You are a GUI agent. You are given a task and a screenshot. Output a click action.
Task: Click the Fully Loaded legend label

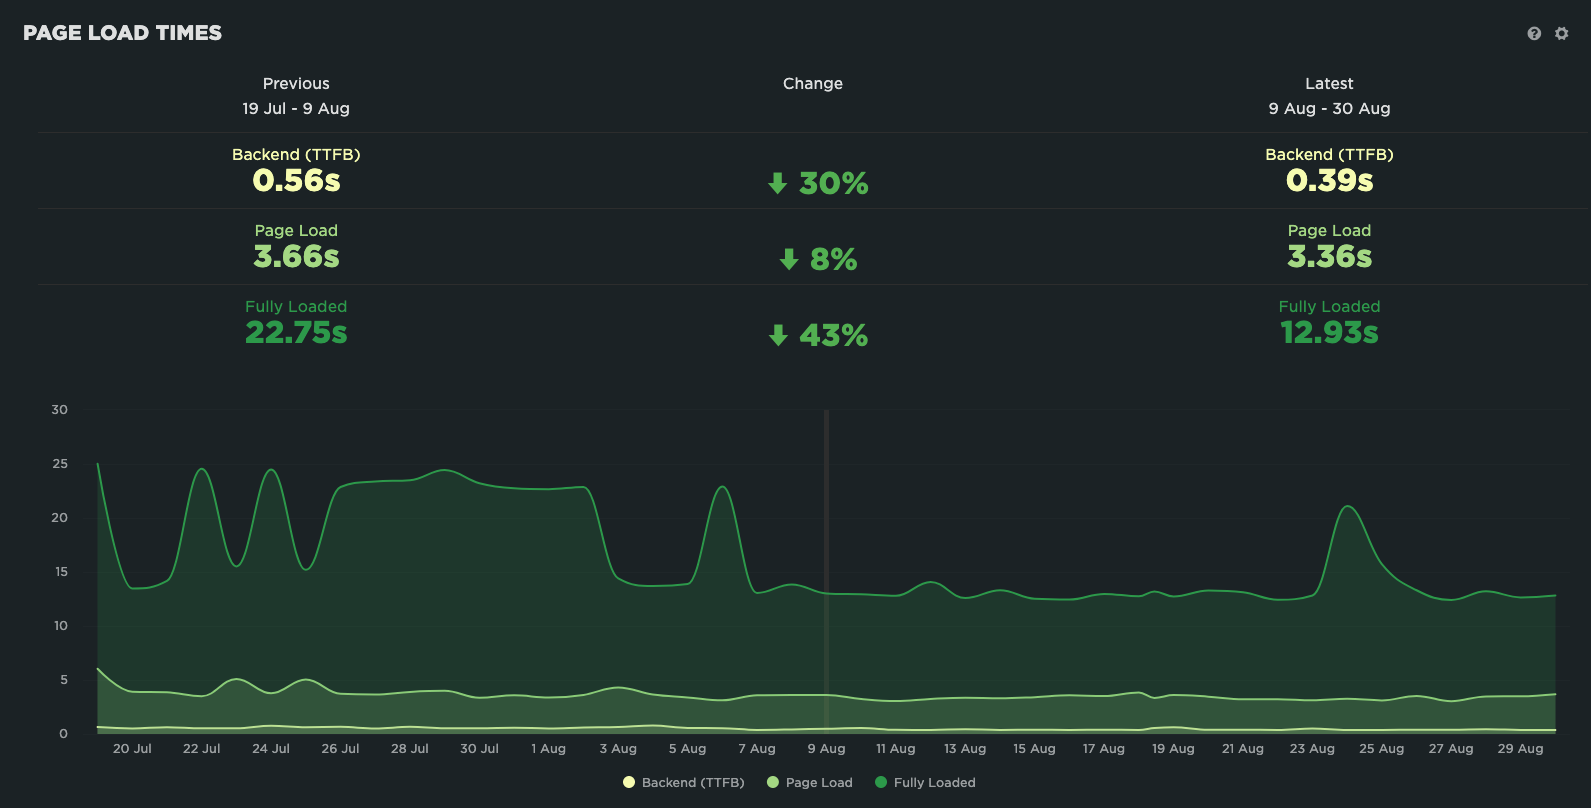(934, 782)
